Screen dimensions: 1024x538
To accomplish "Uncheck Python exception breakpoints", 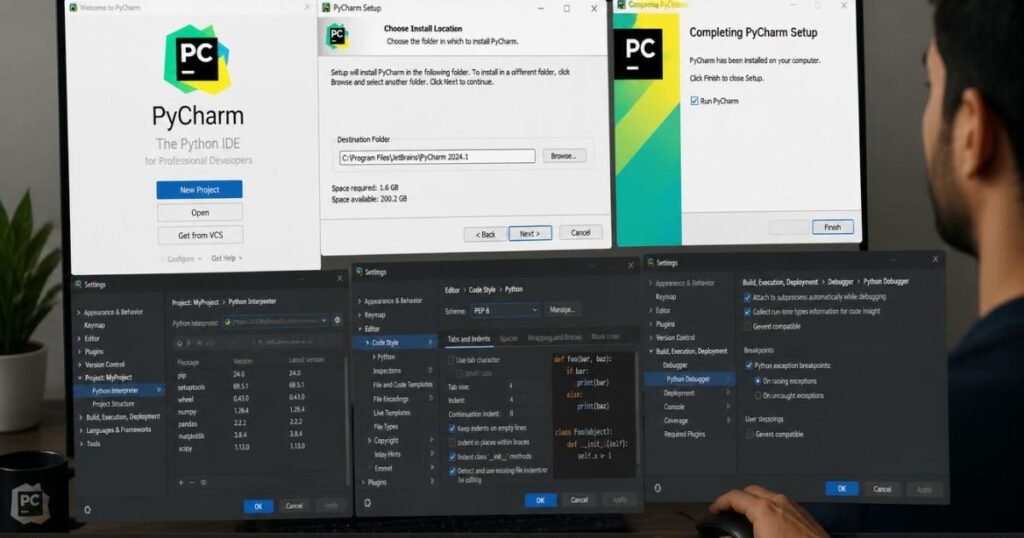I will (x=748, y=366).
